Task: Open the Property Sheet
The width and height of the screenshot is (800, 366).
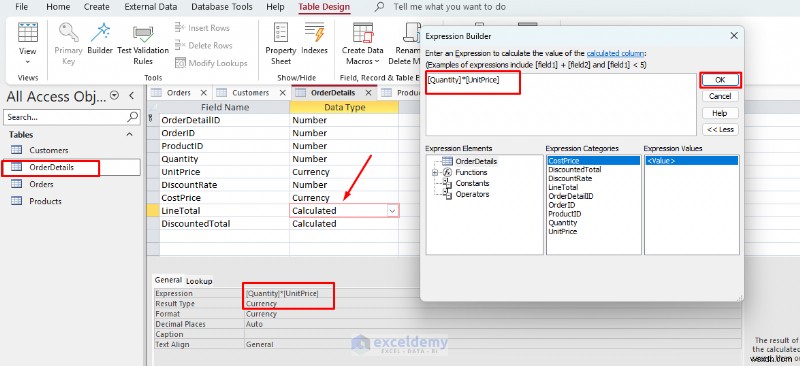Action: (281, 44)
